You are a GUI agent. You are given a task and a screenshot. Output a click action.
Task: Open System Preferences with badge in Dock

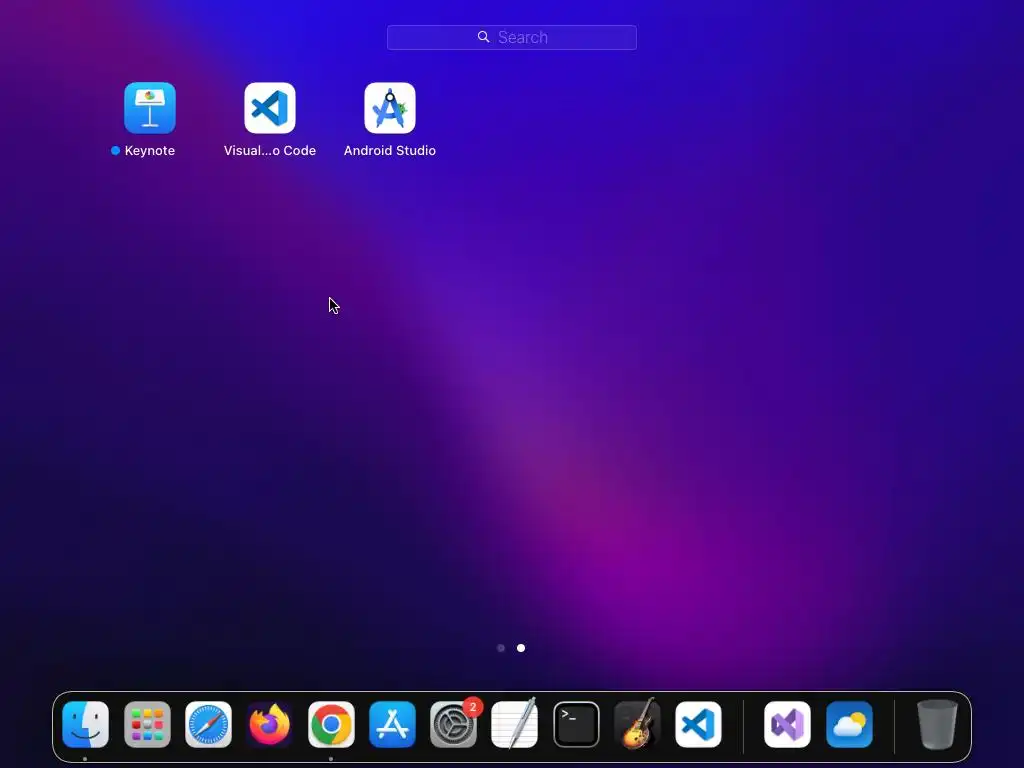click(453, 724)
